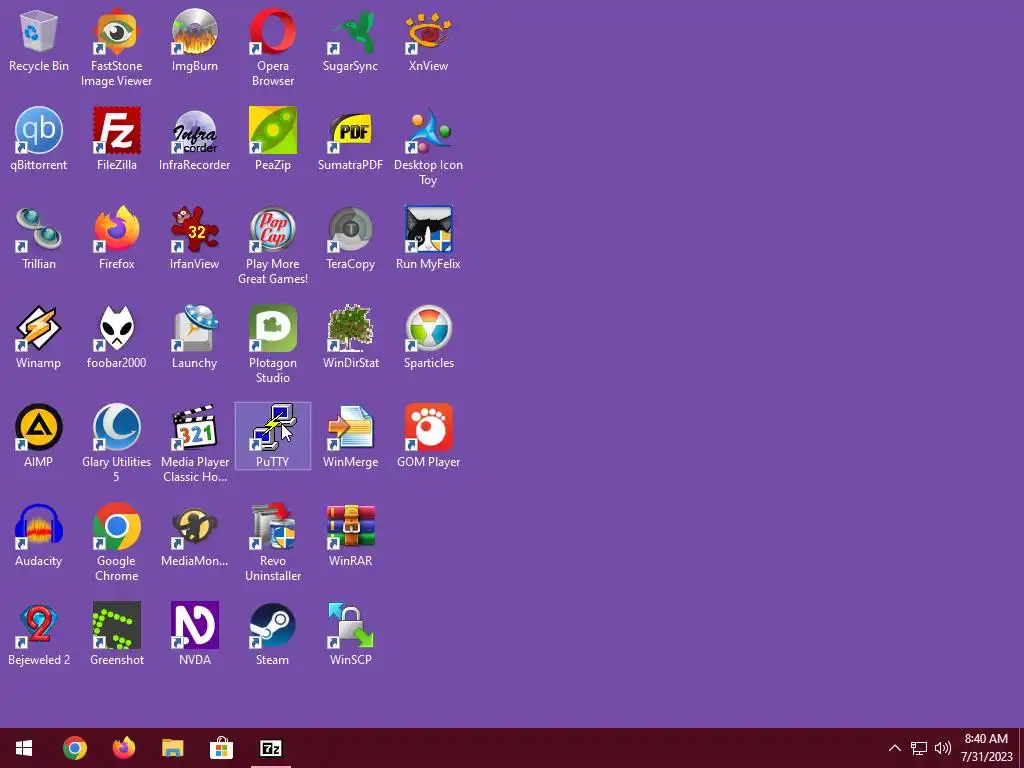Select the Firefox desktop shortcut
The image size is (1024, 768).
coord(116,238)
